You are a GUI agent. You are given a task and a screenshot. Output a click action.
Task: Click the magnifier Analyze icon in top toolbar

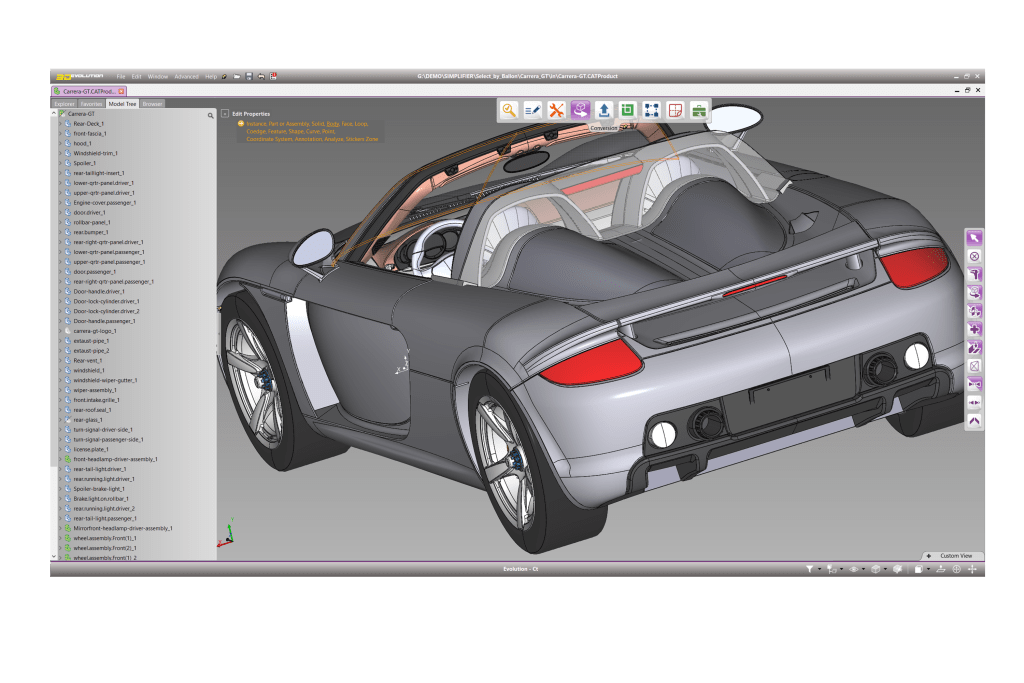(x=509, y=110)
